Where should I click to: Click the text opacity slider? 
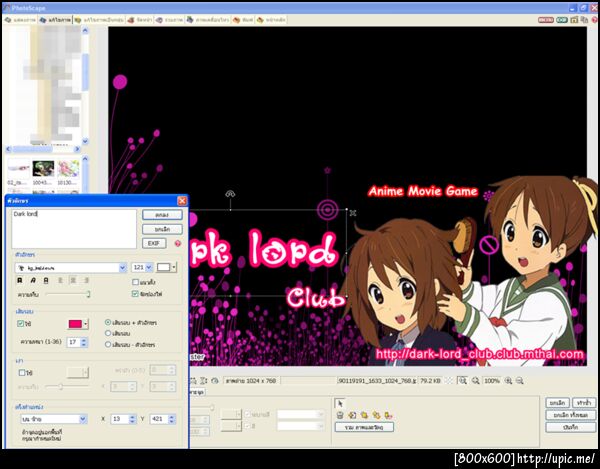click(x=67, y=294)
